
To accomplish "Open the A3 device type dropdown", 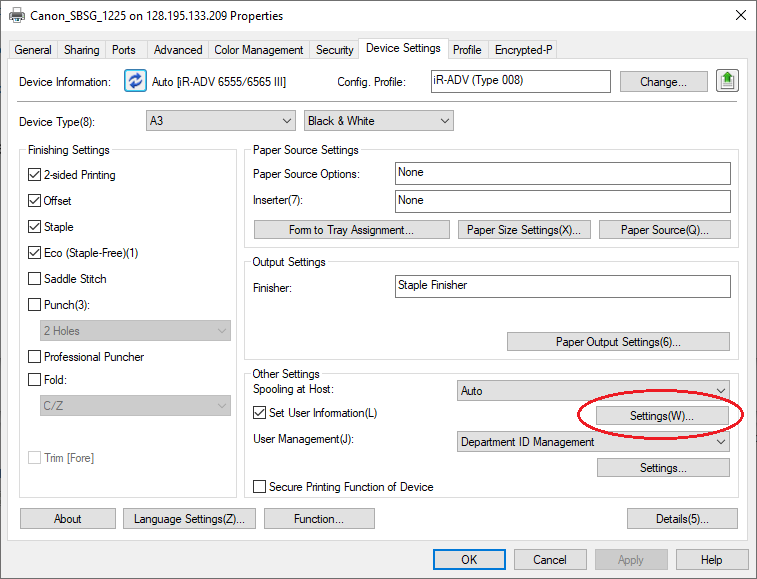I will 220,121.
